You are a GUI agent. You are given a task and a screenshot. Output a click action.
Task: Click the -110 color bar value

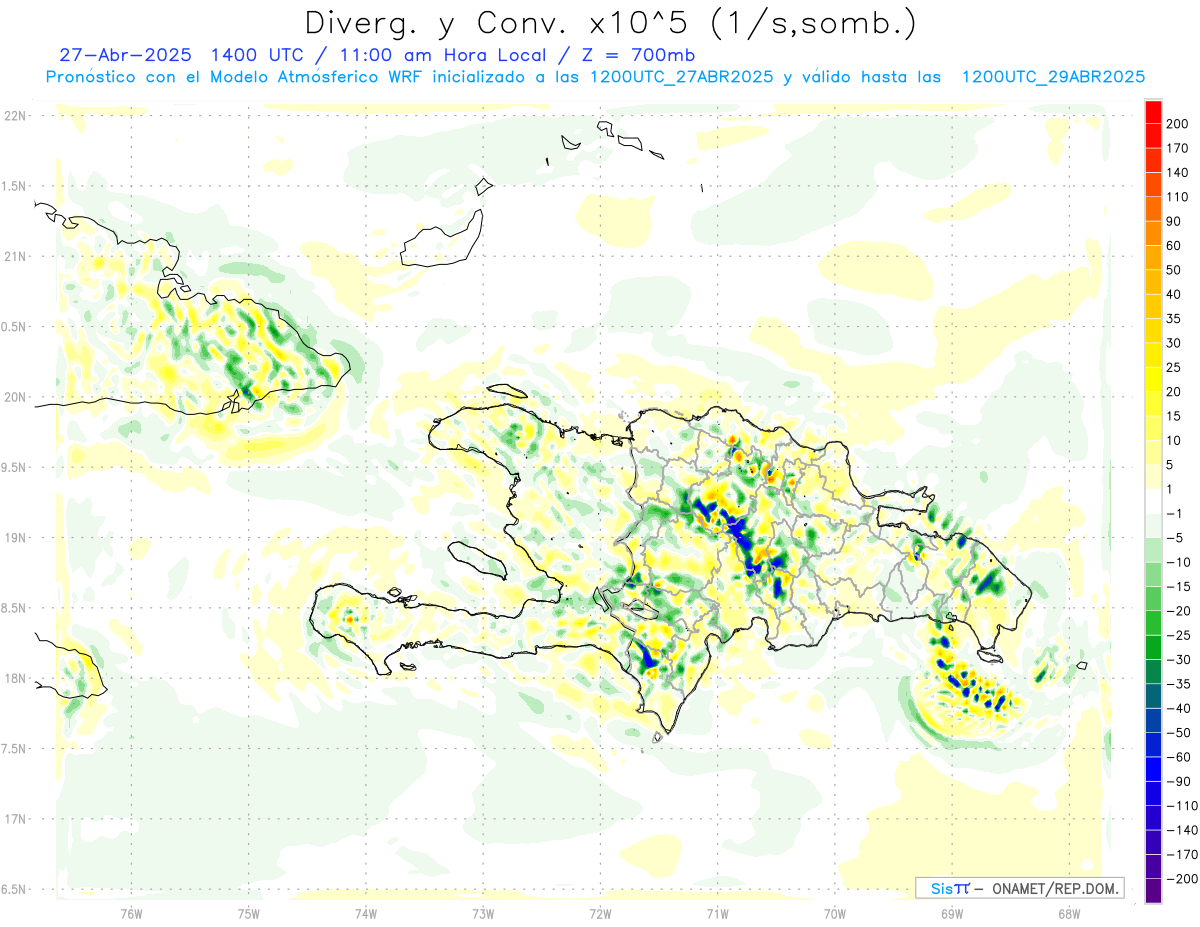(x=1181, y=806)
